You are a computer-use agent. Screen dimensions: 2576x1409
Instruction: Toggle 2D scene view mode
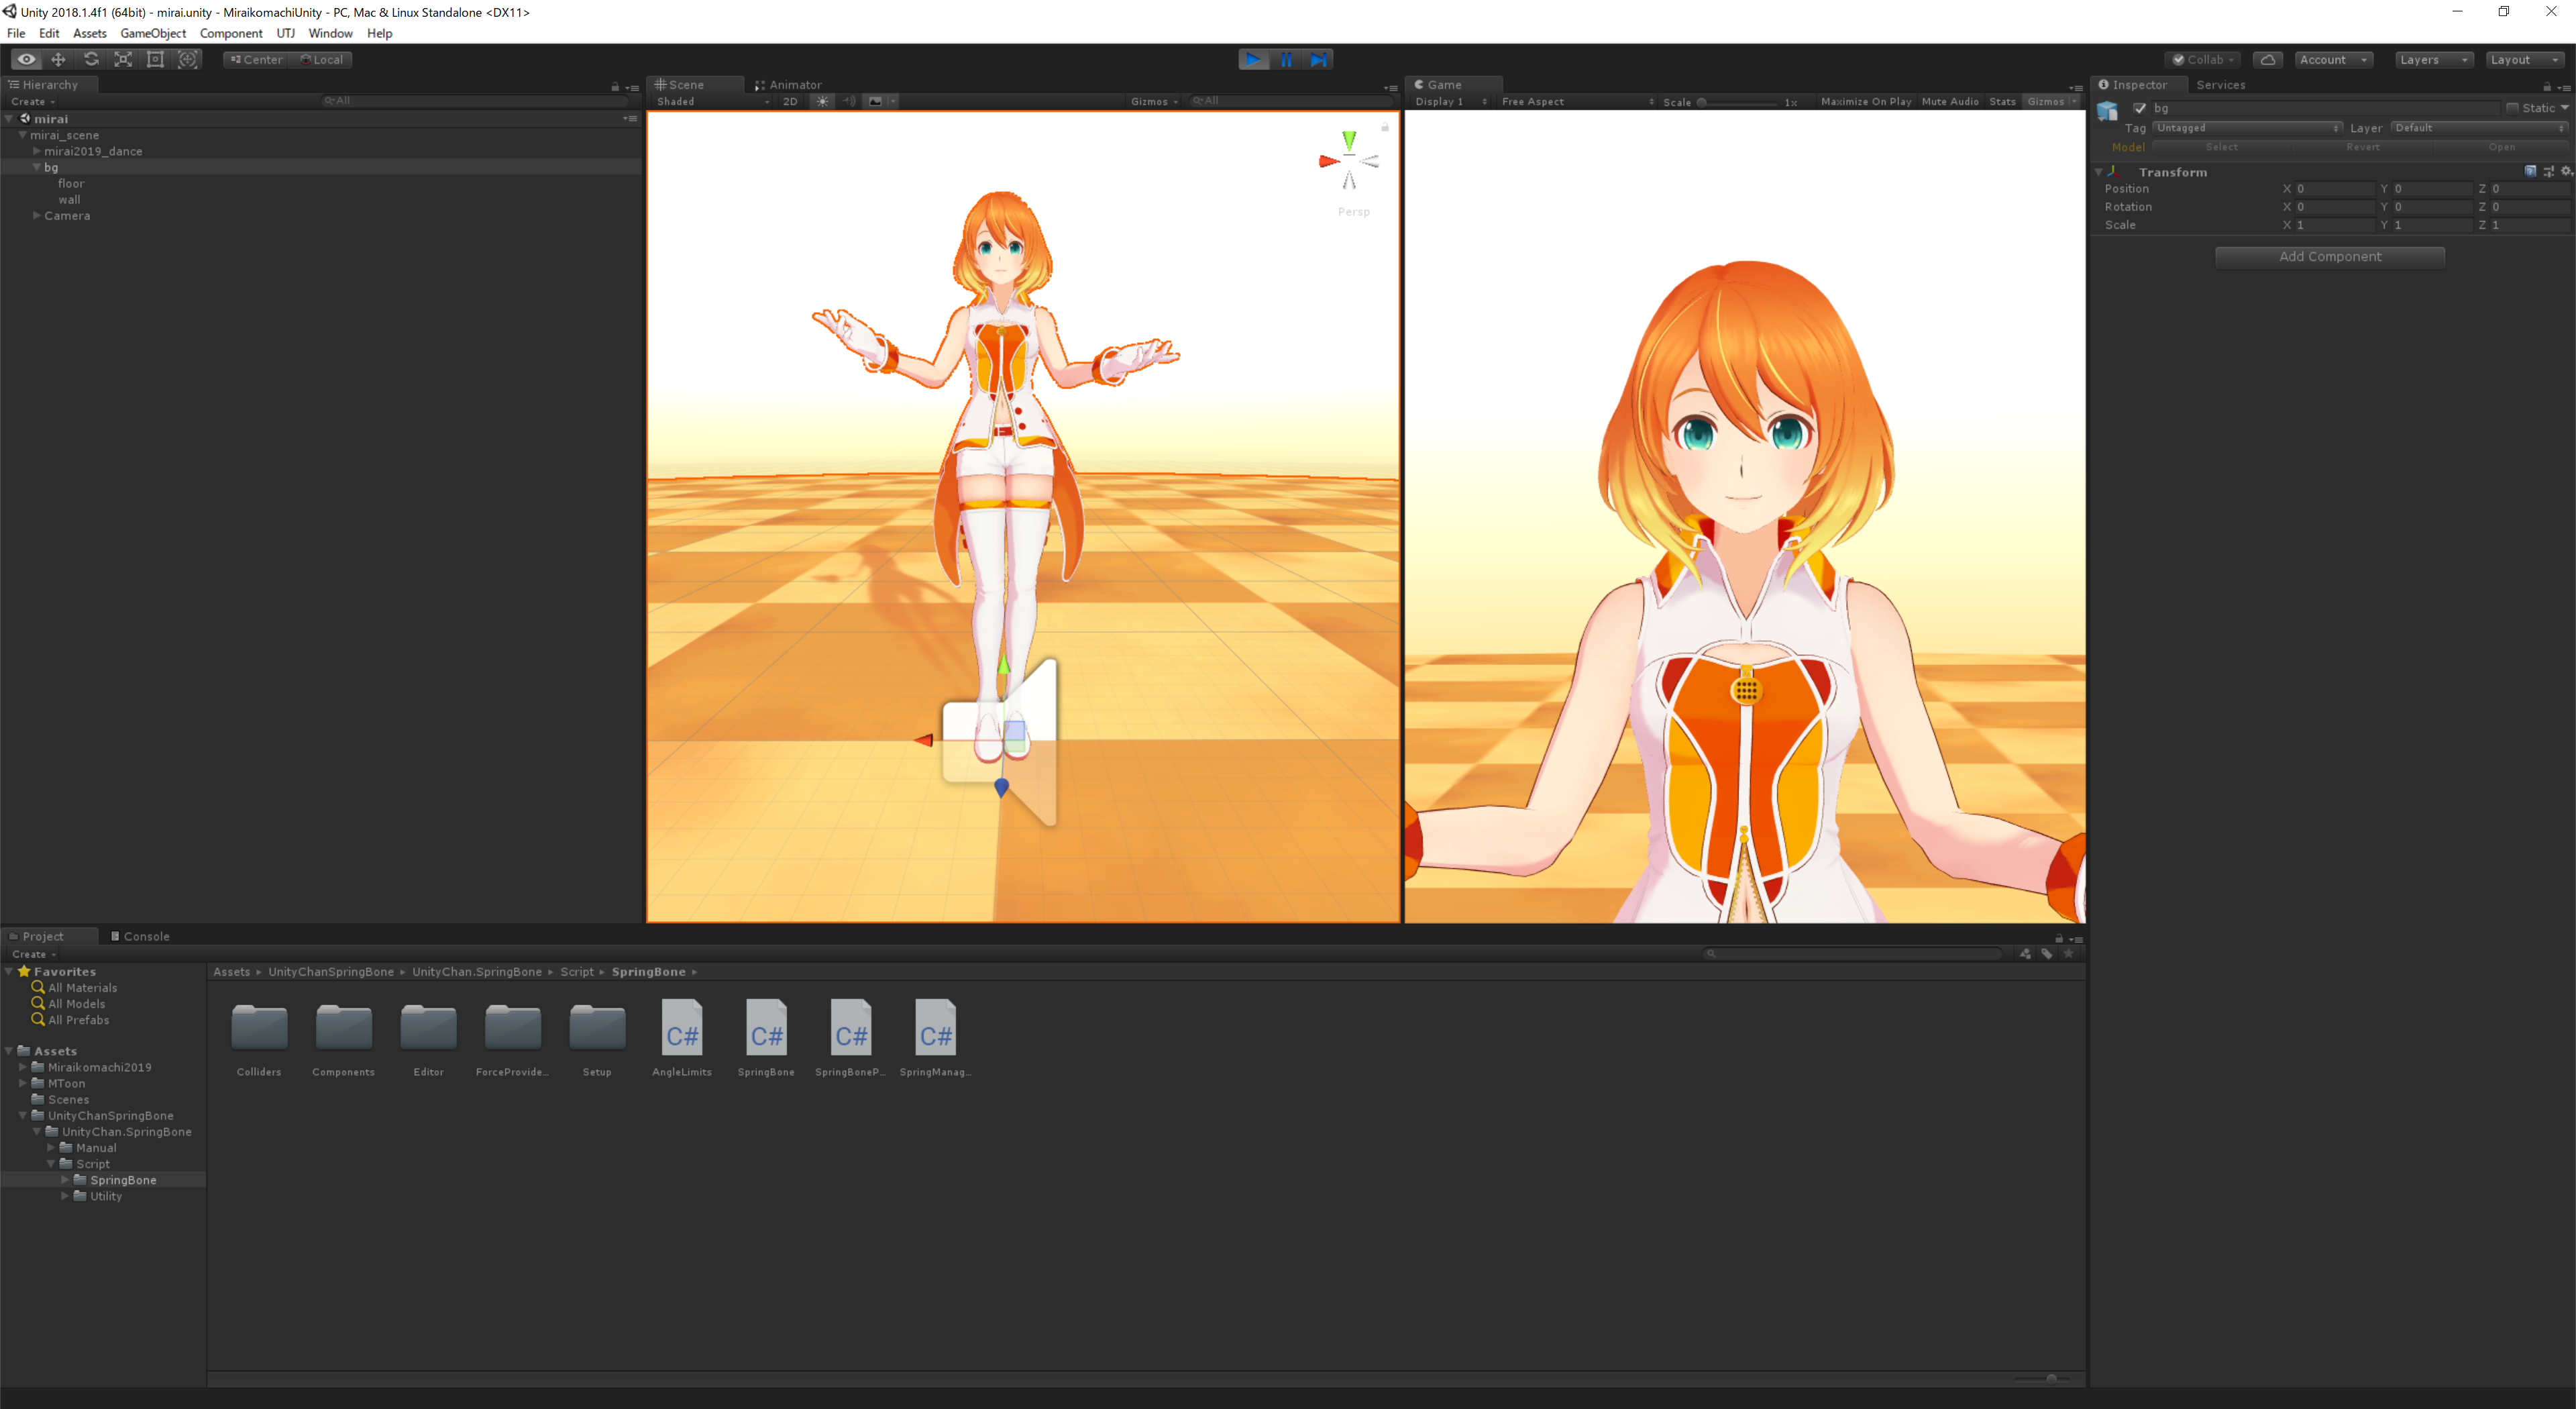(x=790, y=101)
